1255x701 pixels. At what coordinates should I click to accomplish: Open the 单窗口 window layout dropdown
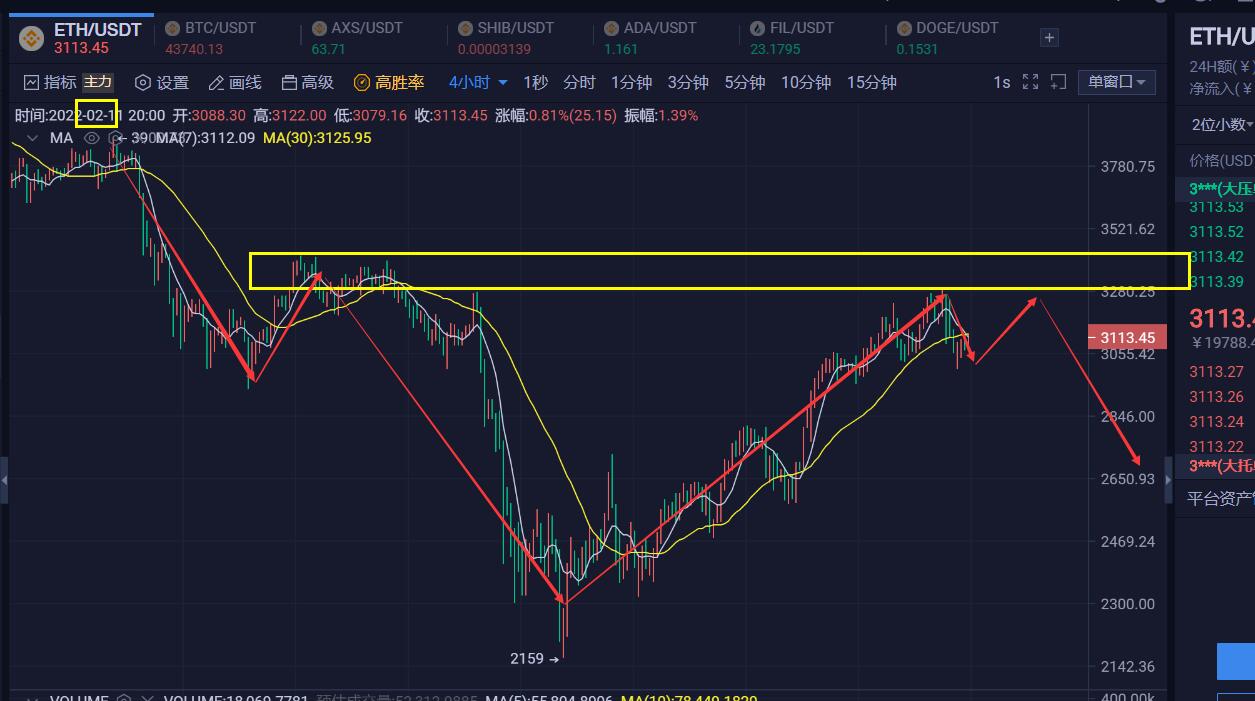click(x=1117, y=82)
